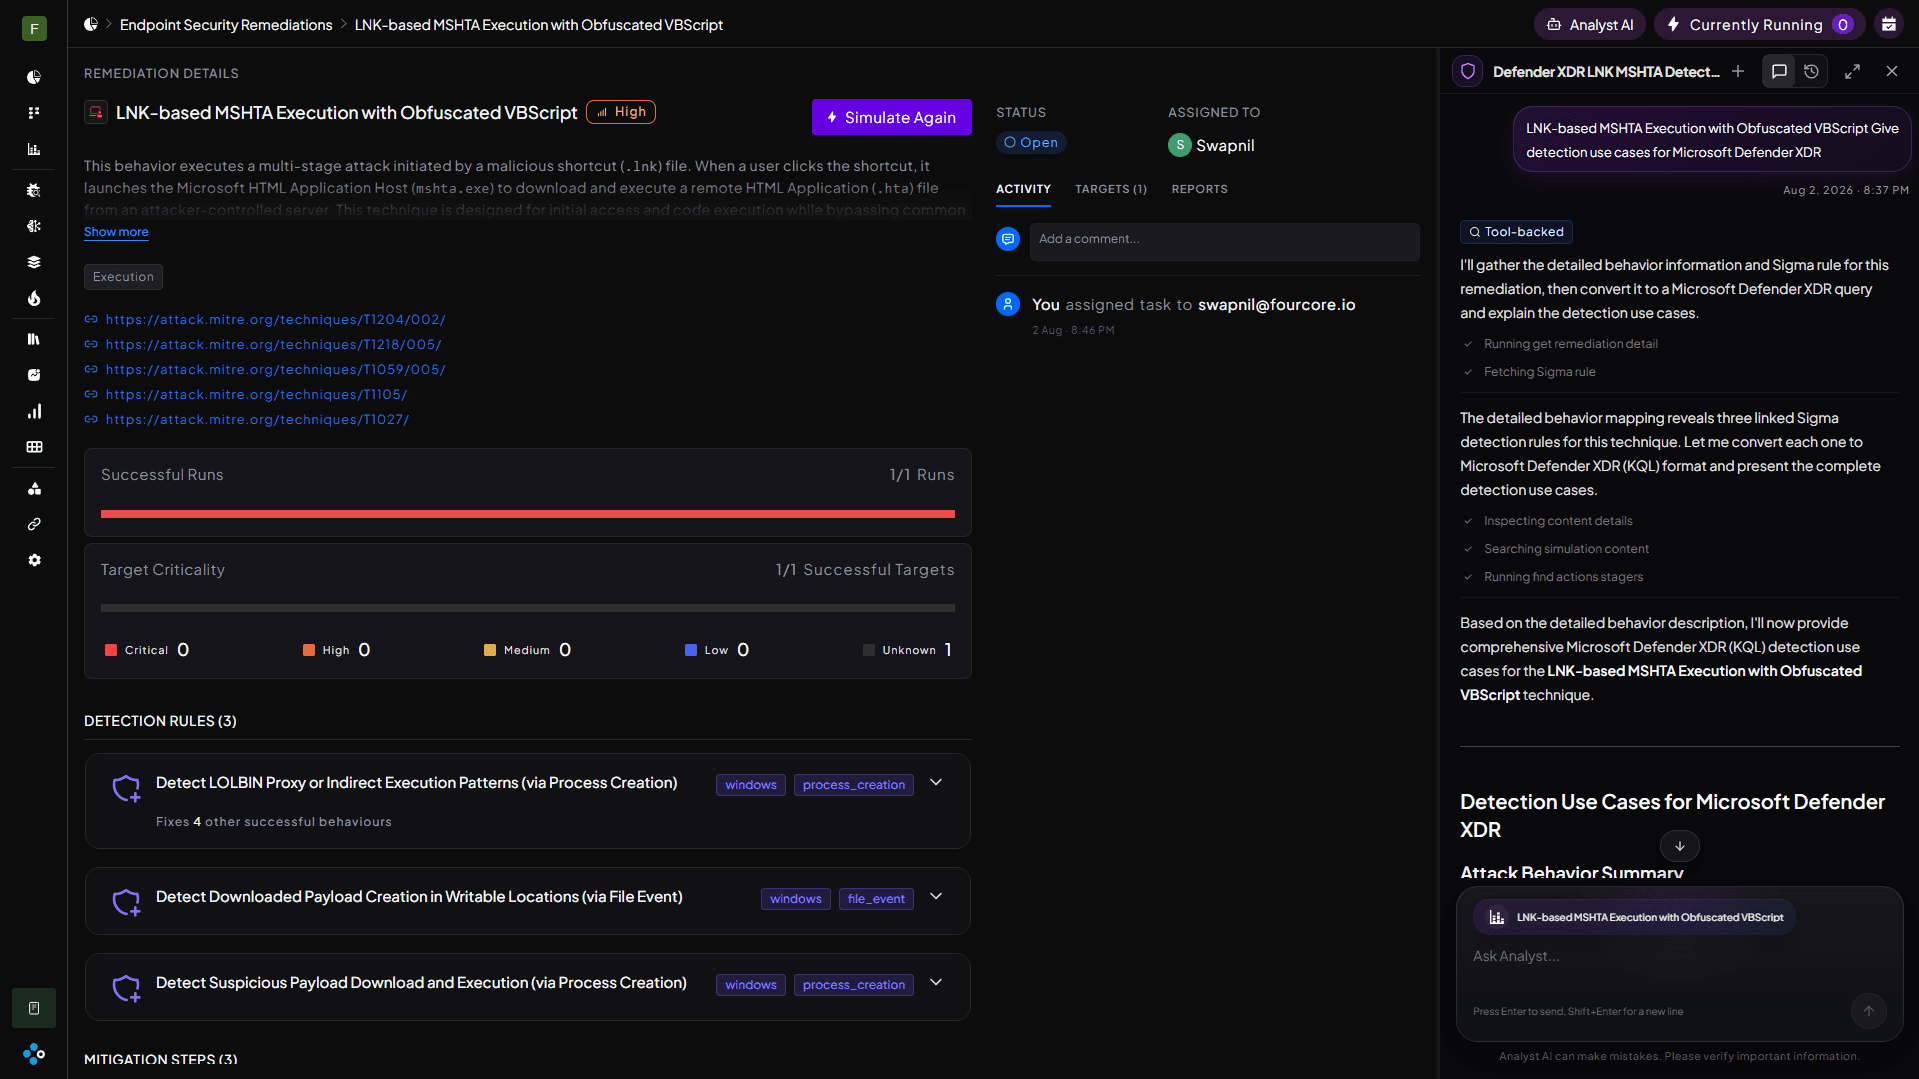Open the green F workspace avatar
The image size is (1919, 1079).
34,28
